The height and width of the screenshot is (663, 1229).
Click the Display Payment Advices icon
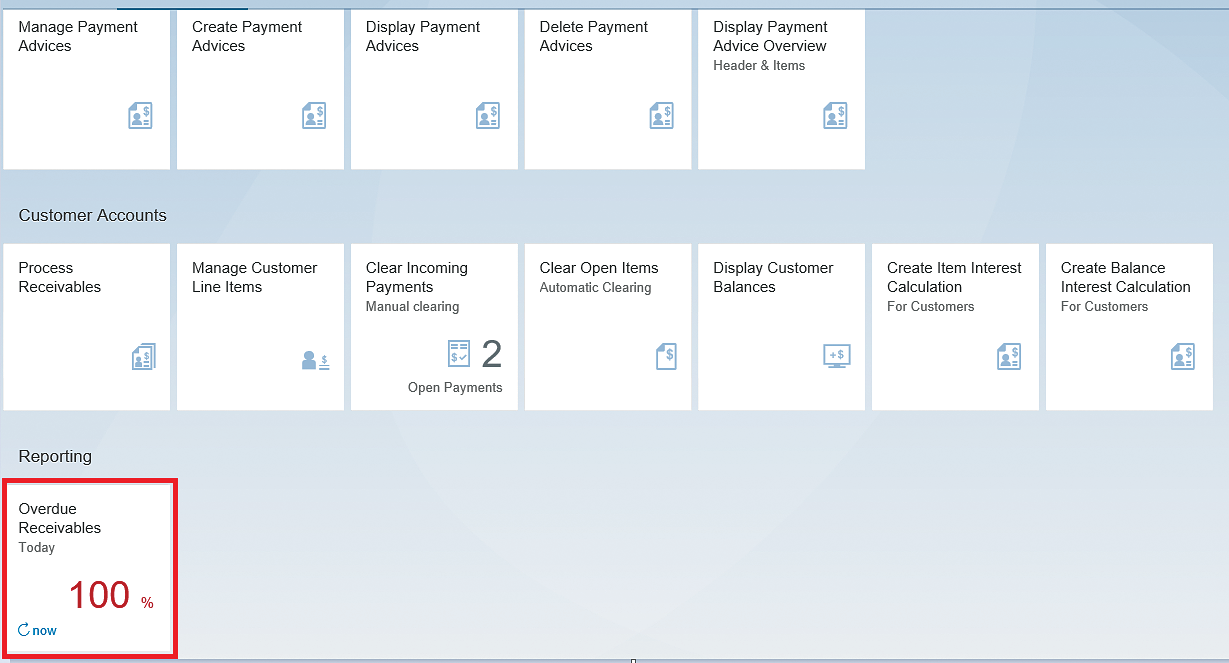tap(488, 115)
